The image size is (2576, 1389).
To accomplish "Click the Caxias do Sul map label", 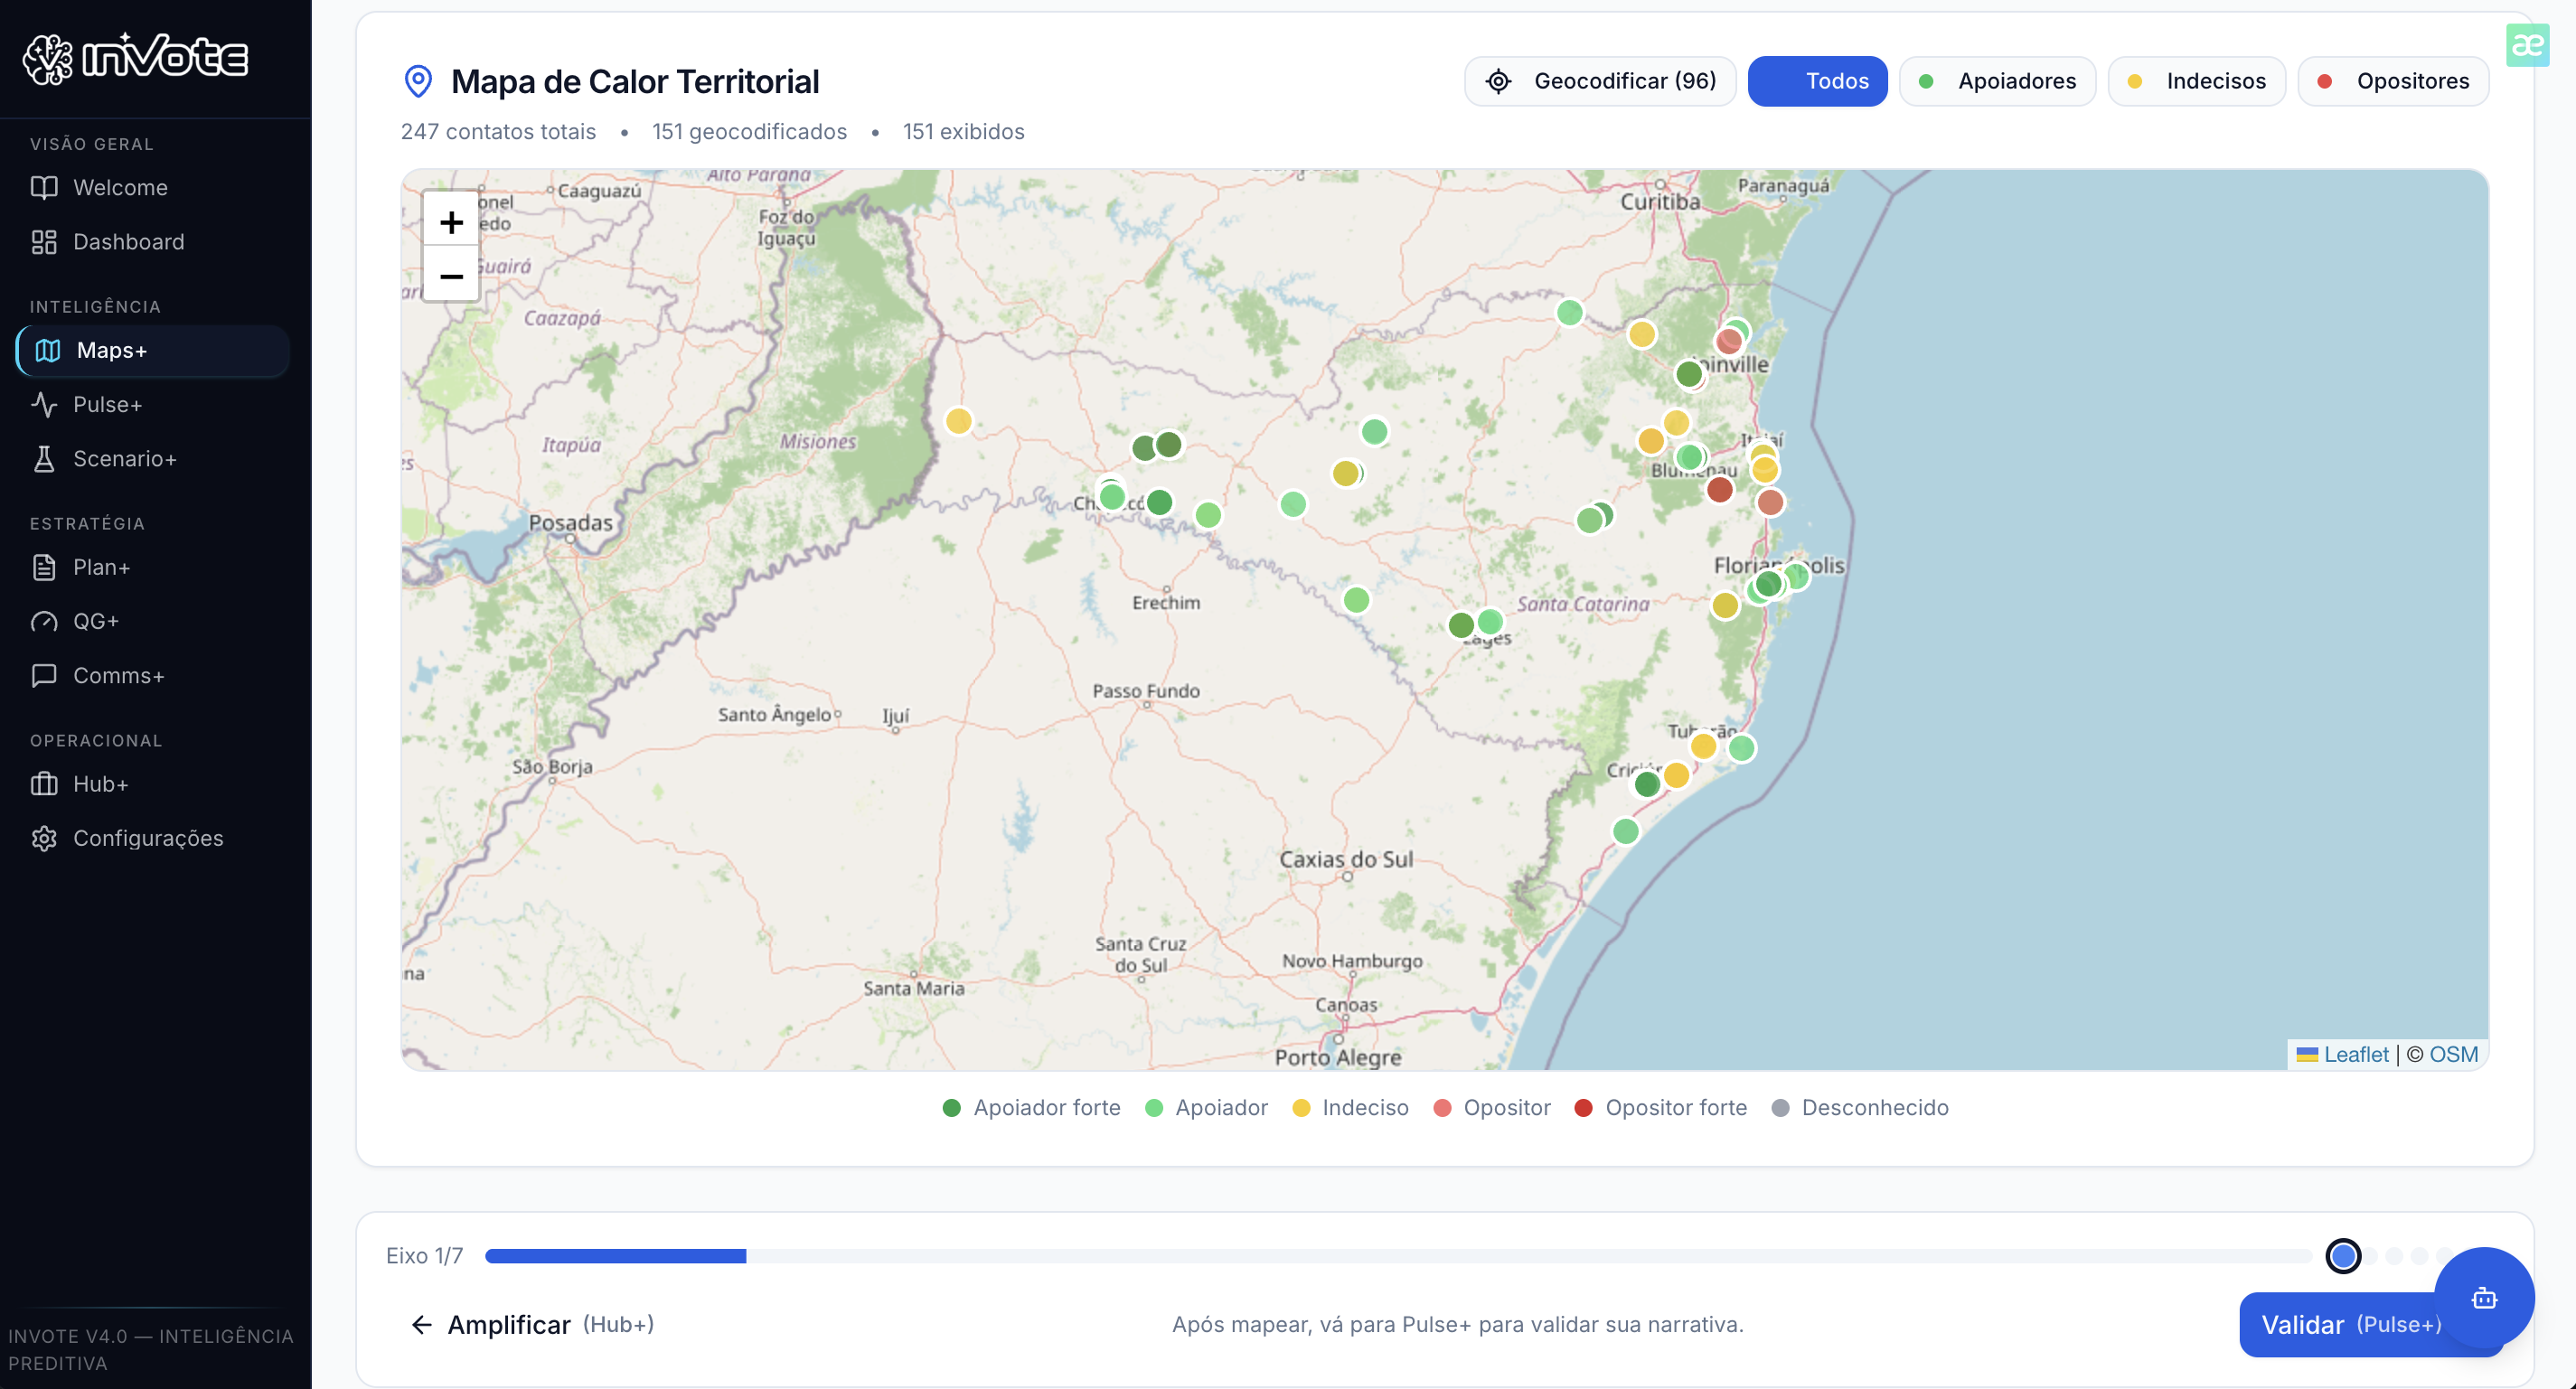I will point(1346,859).
